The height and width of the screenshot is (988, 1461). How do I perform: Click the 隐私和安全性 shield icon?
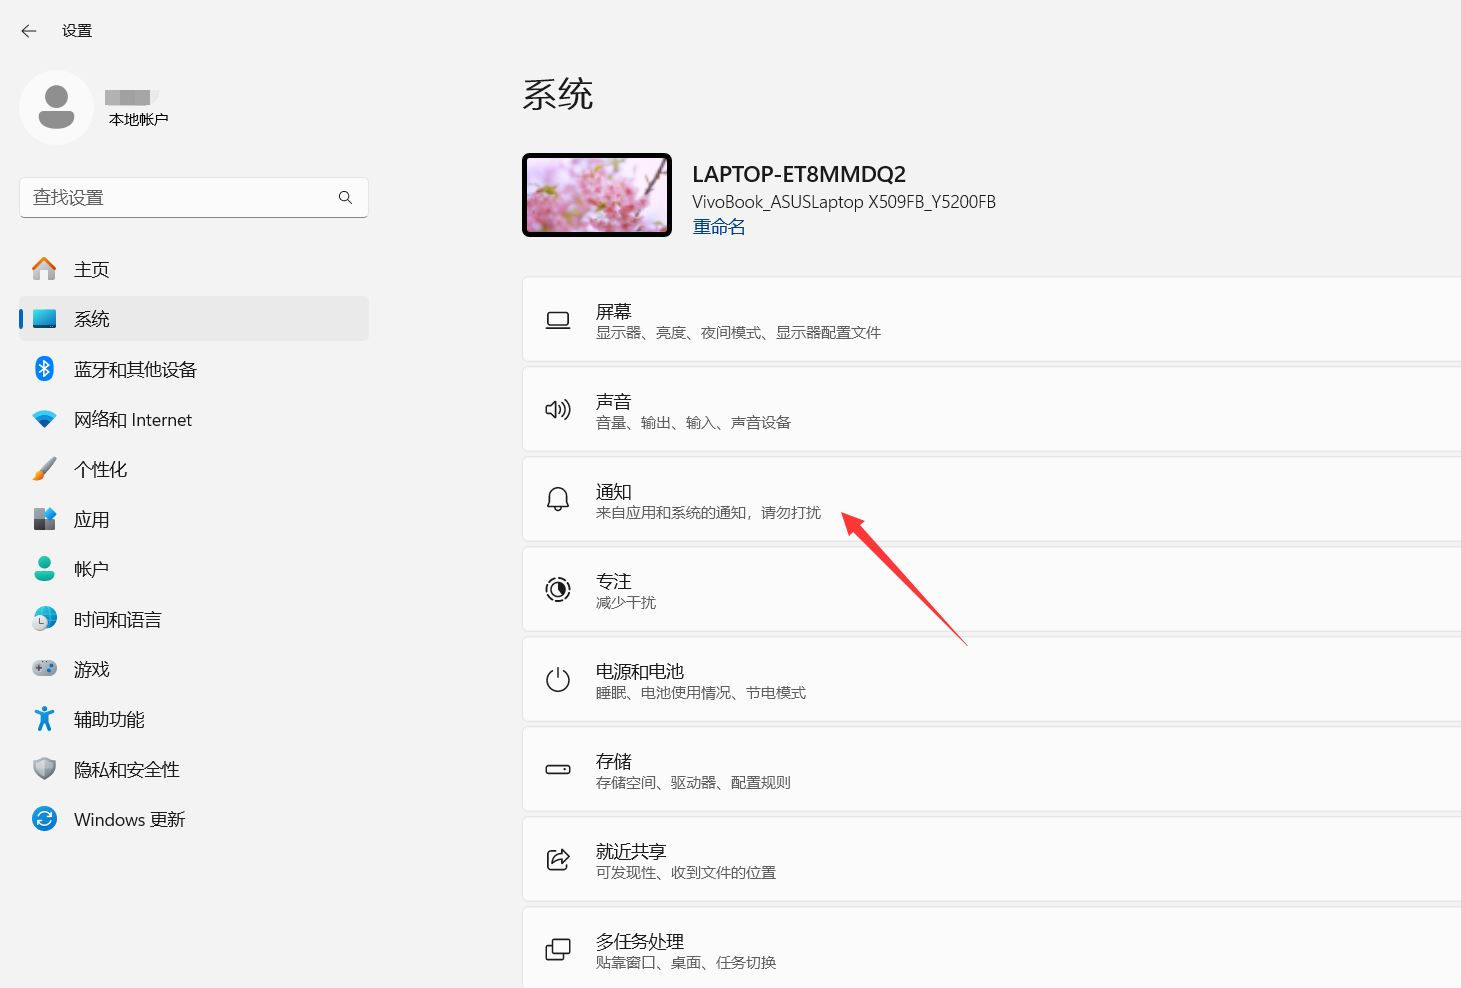[44, 769]
